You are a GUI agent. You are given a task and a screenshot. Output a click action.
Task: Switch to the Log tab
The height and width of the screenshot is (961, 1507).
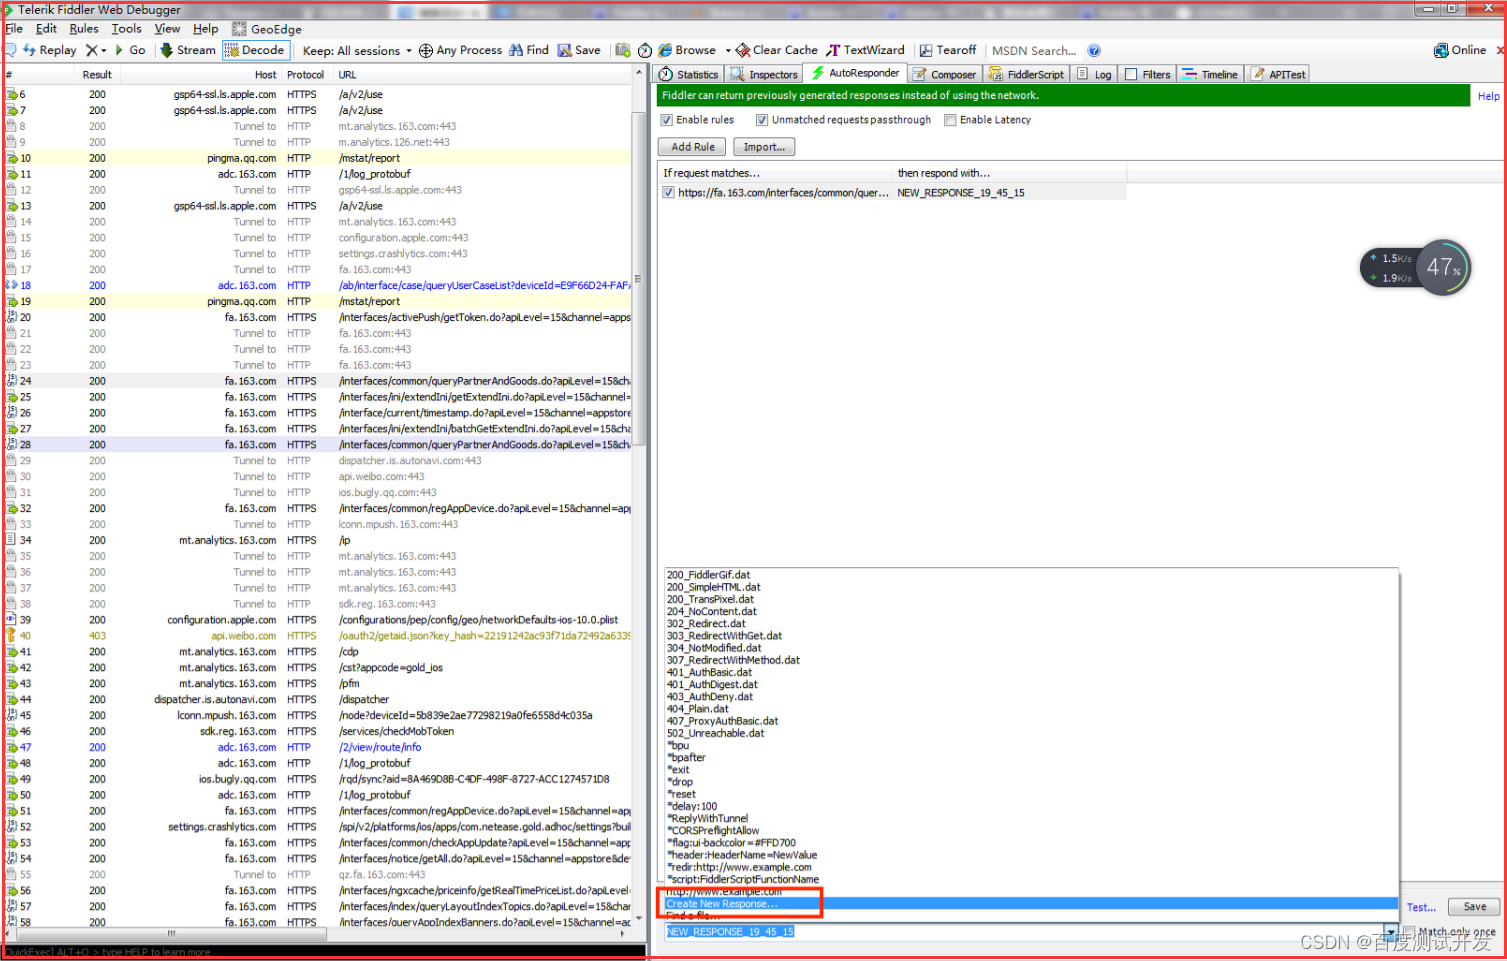click(1094, 74)
